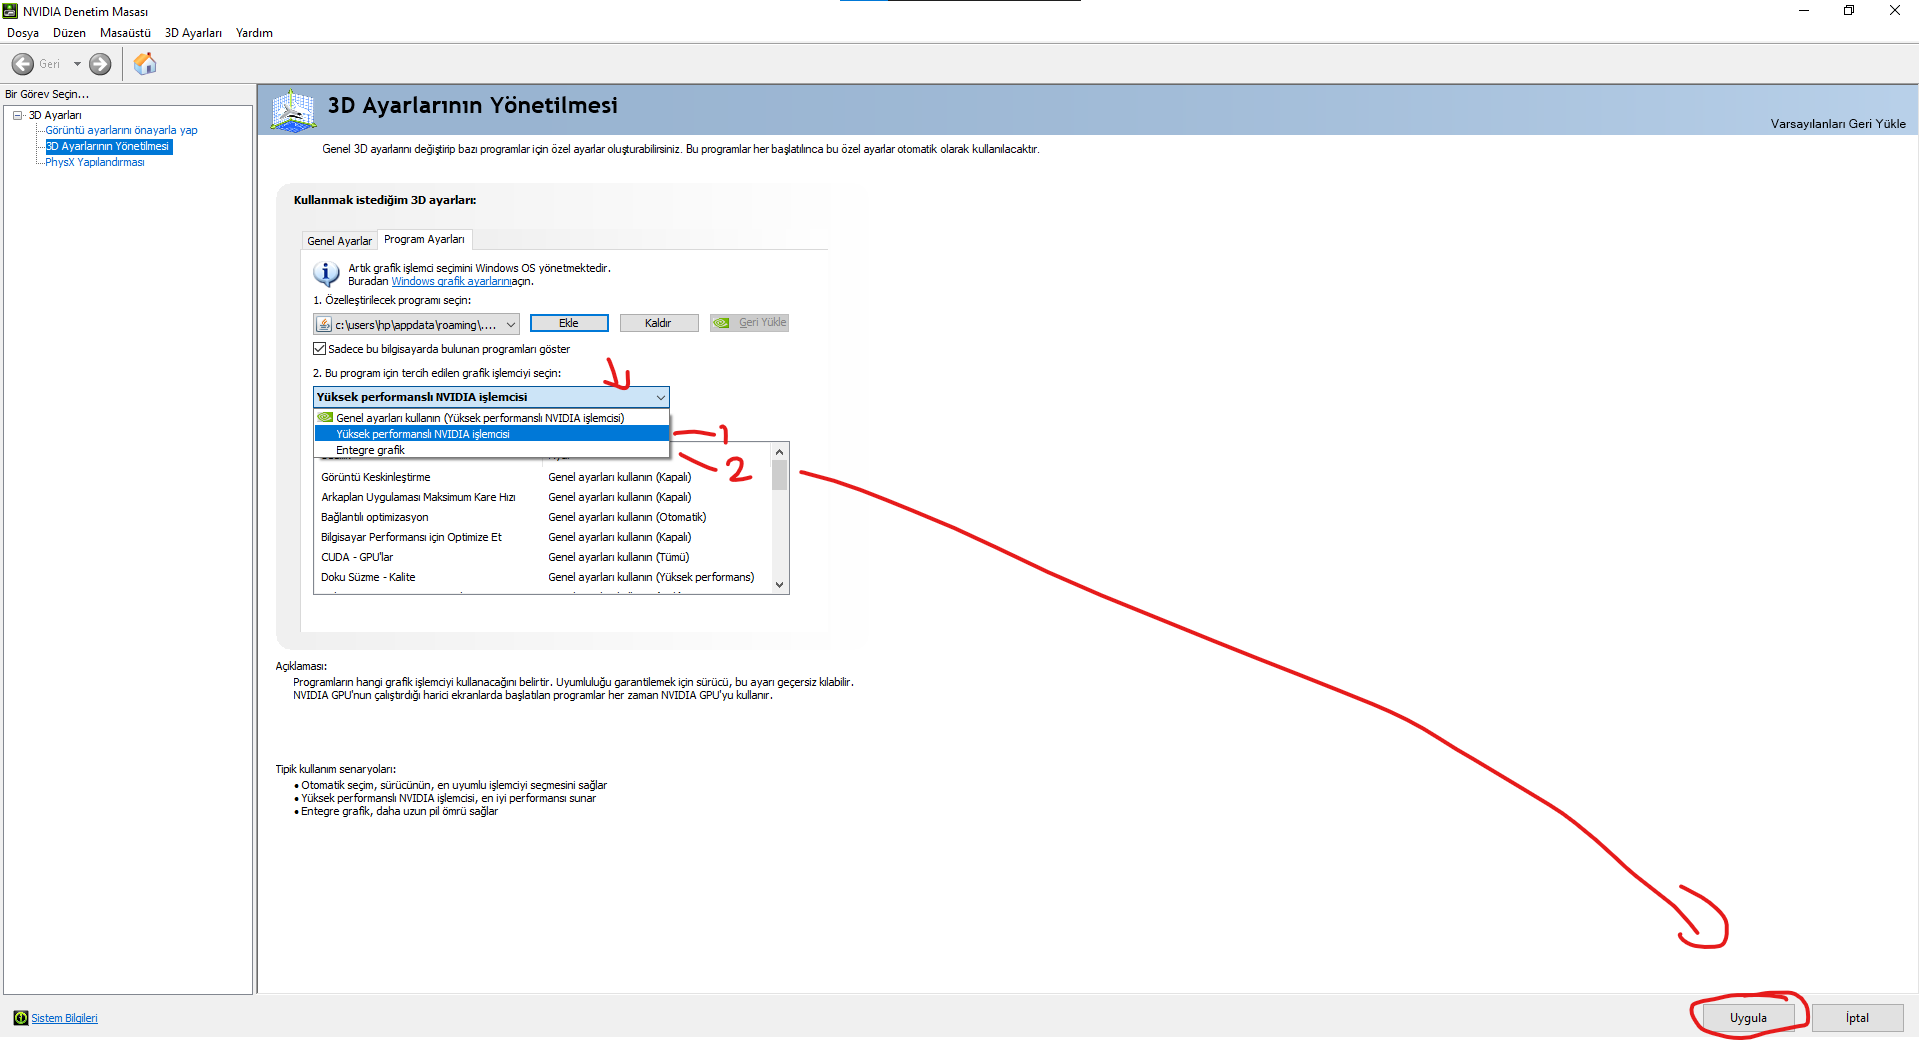Open the home page icon in toolbar
This screenshot has width=1919, height=1040.
coord(145,64)
